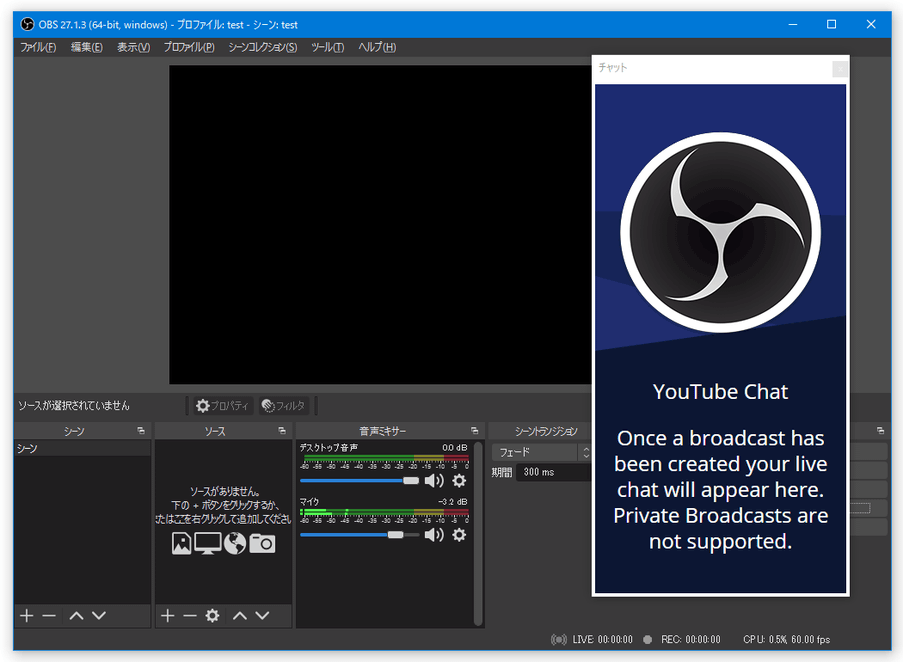Click the 'YouTube Chat' heading in chat dock
Image resolution: width=903 pixels, height=662 pixels.
pyautogui.click(x=720, y=392)
